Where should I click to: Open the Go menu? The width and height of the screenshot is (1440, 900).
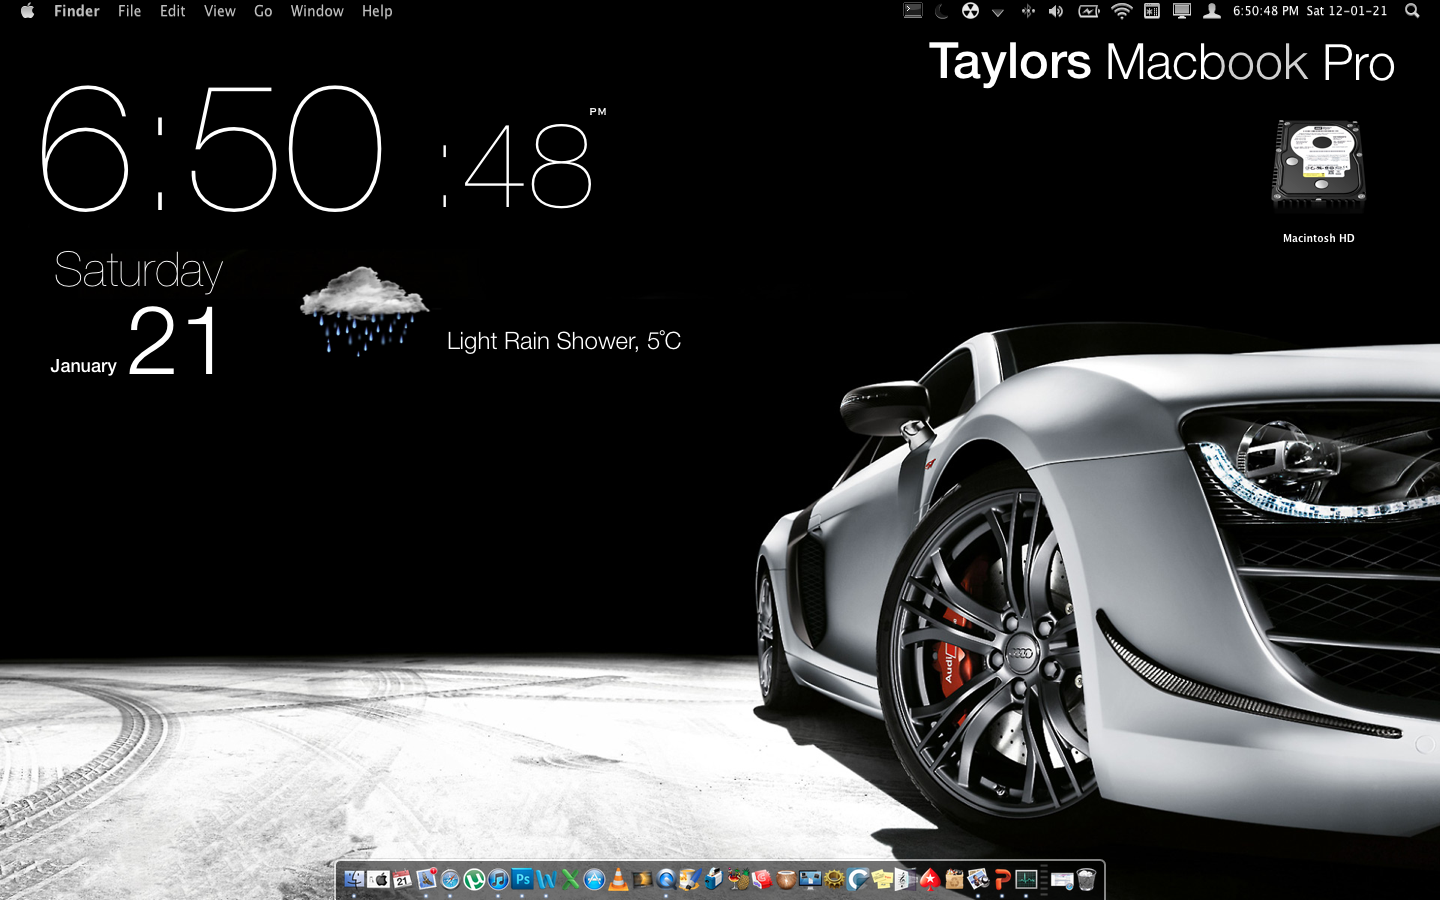pos(263,11)
